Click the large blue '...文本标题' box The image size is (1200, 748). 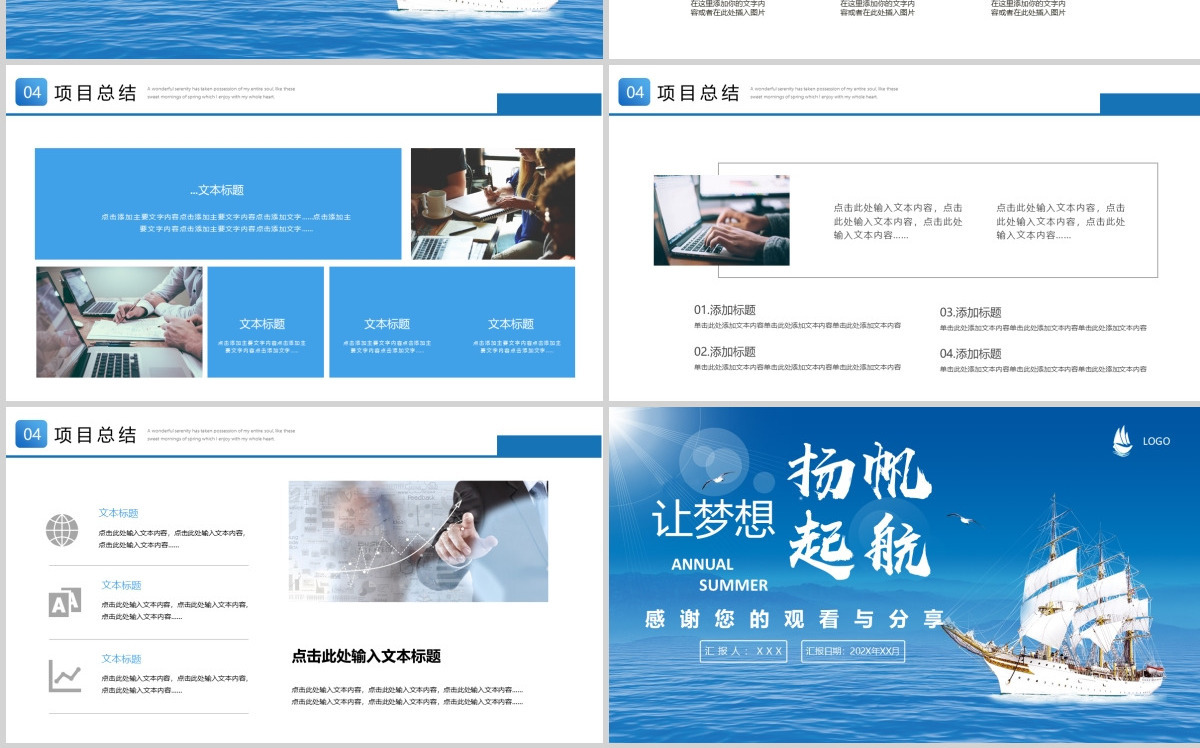tap(218, 204)
